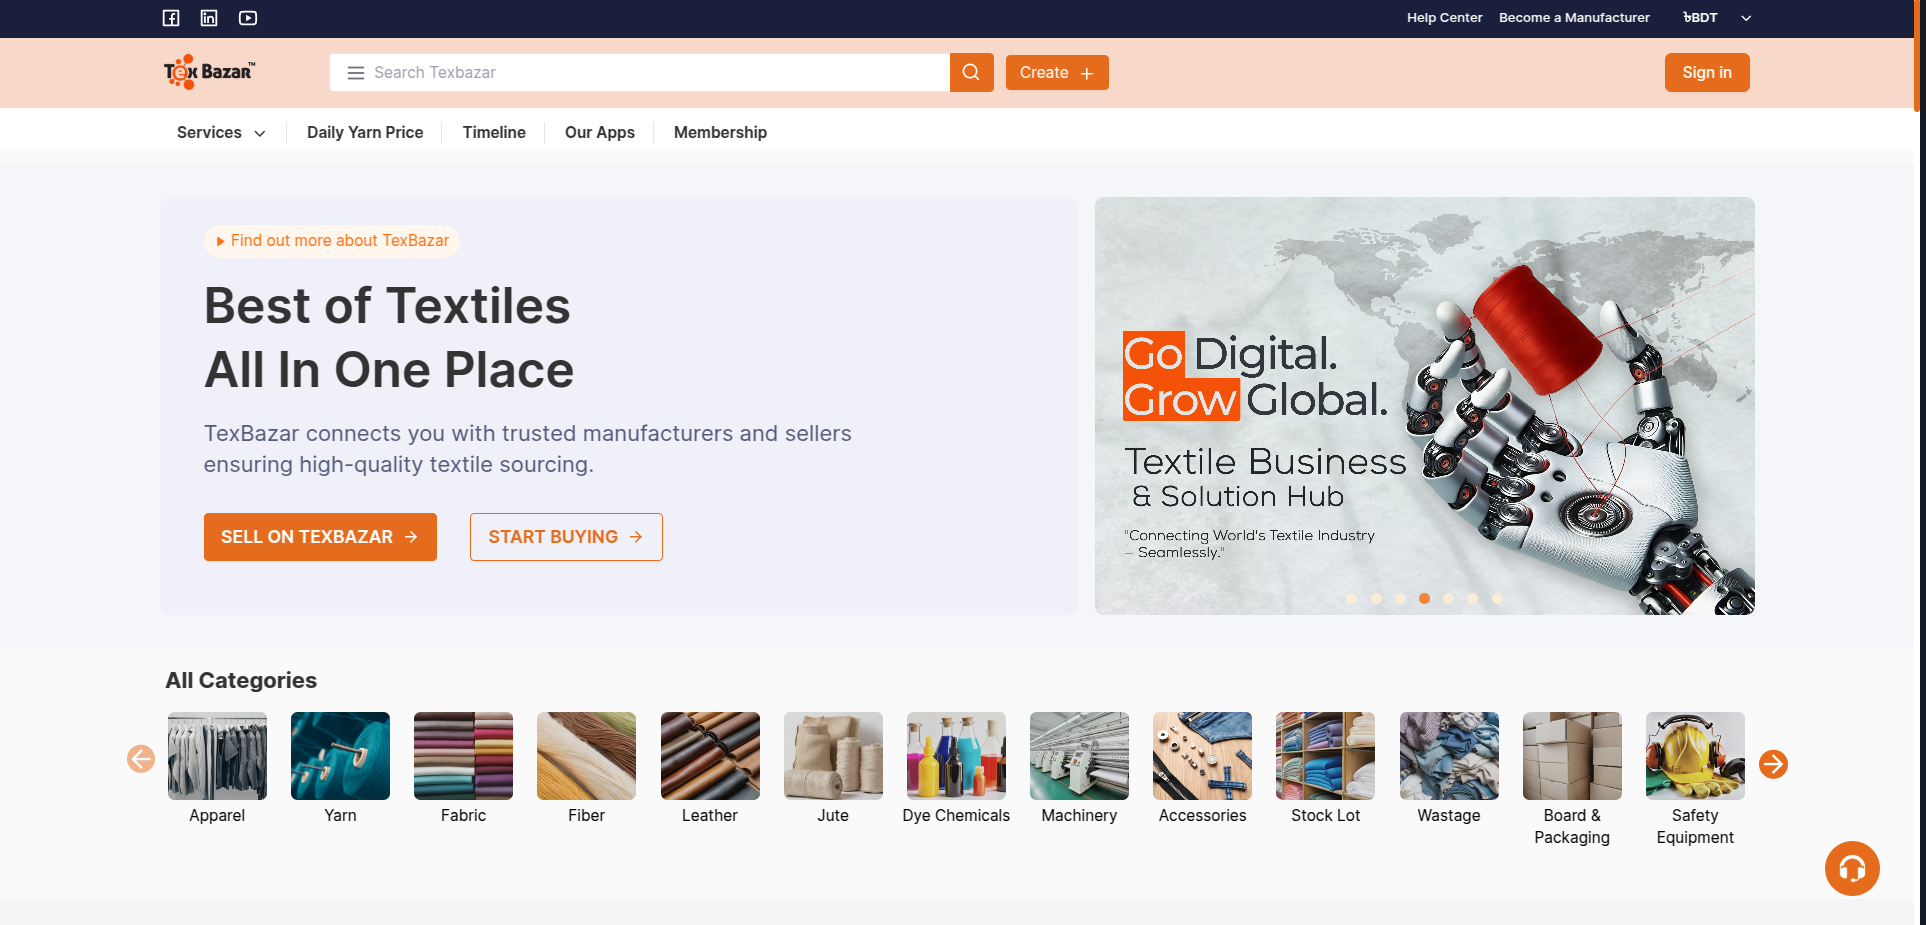Go to Daily Yarn Price

[x=365, y=133]
